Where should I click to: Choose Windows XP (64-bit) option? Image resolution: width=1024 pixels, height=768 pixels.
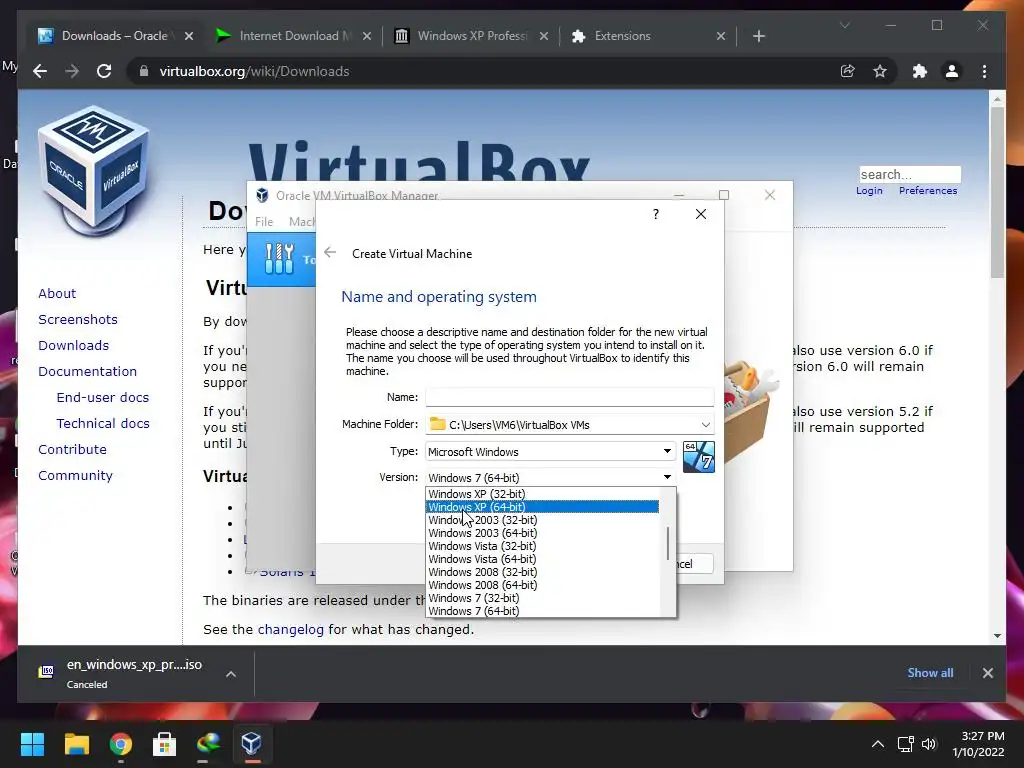pos(543,507)
